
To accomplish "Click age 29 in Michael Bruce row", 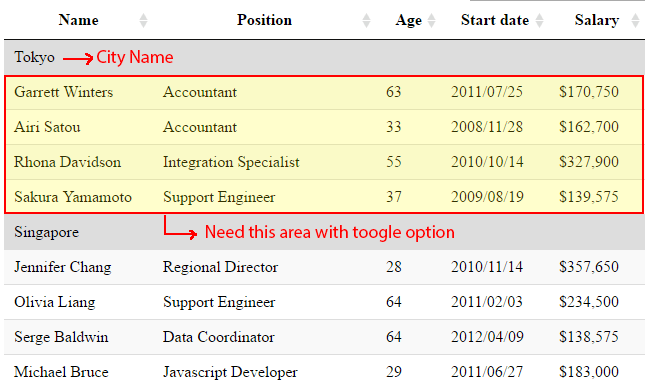I will [x=394, y=372].
